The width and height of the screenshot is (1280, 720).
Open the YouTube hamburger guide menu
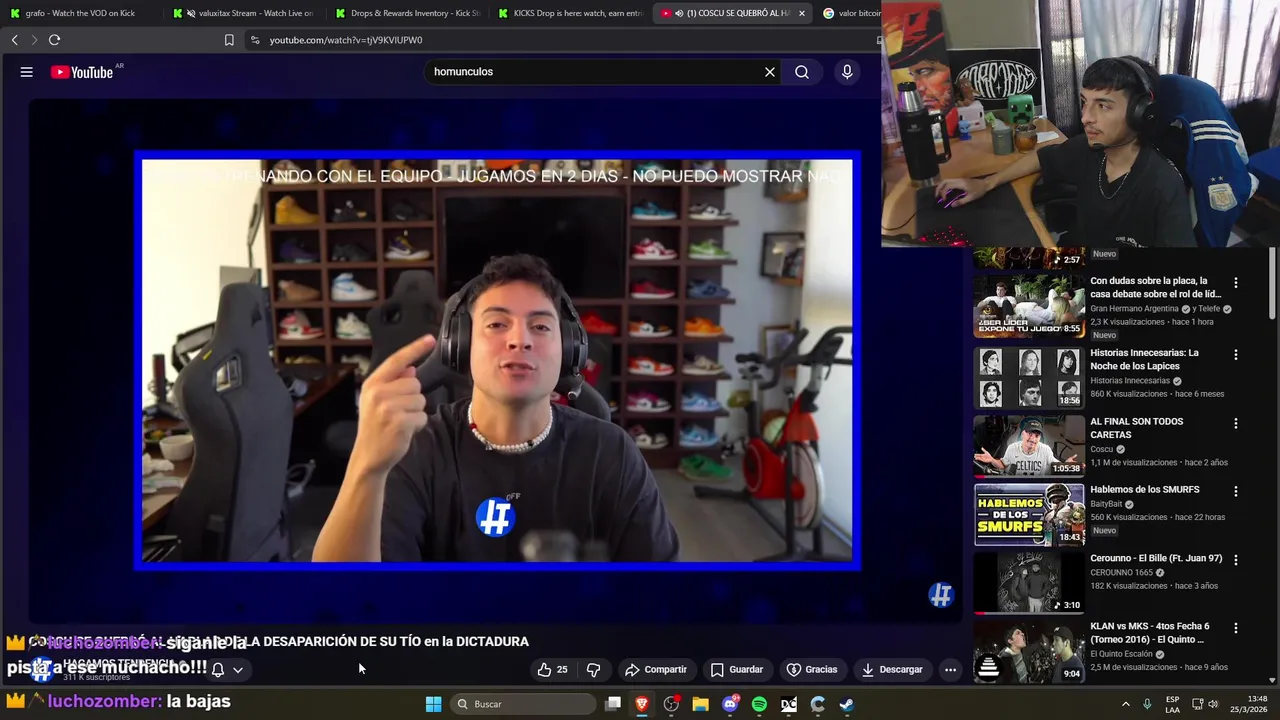[x=27, y=72]
